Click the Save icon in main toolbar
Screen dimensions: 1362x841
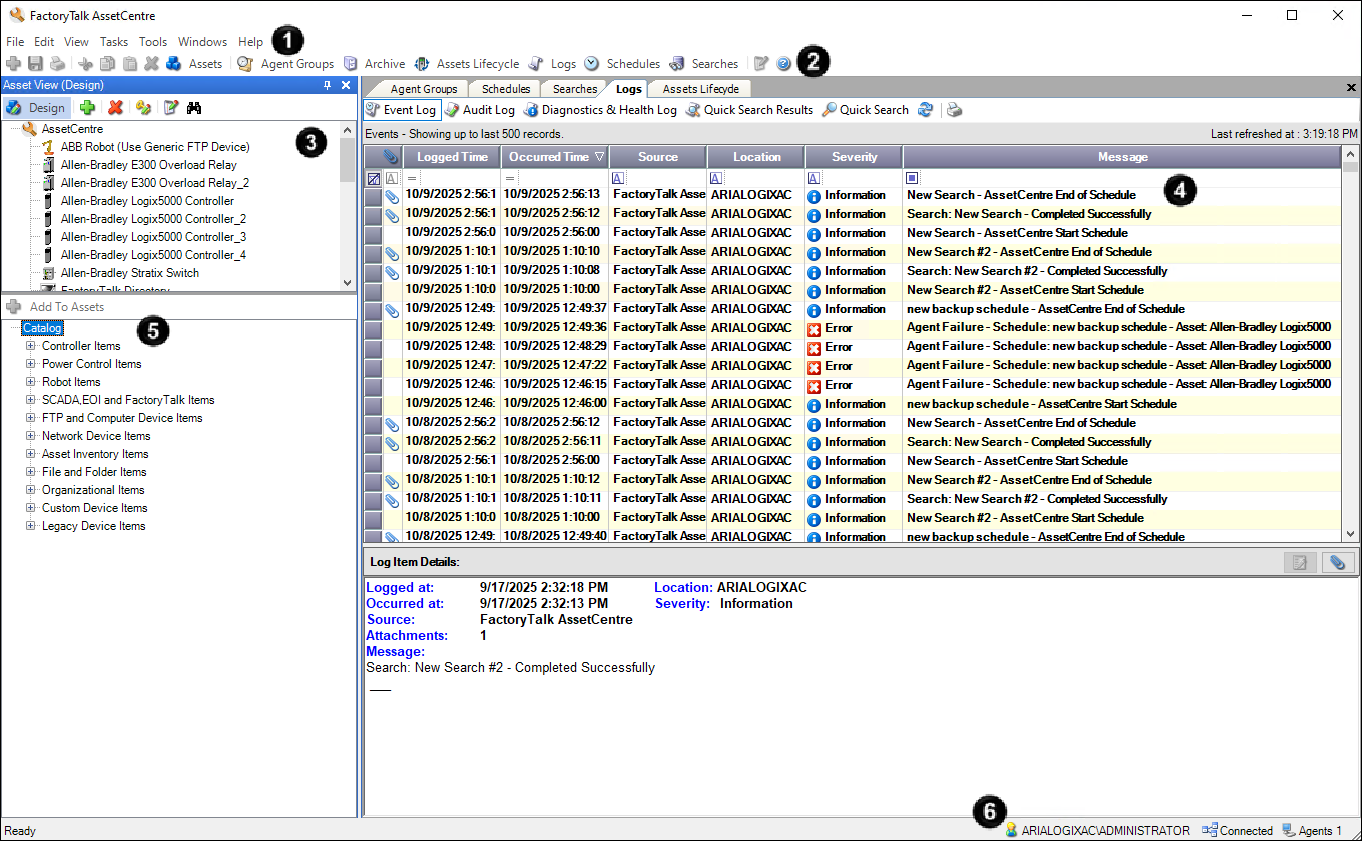pos(35,64)
